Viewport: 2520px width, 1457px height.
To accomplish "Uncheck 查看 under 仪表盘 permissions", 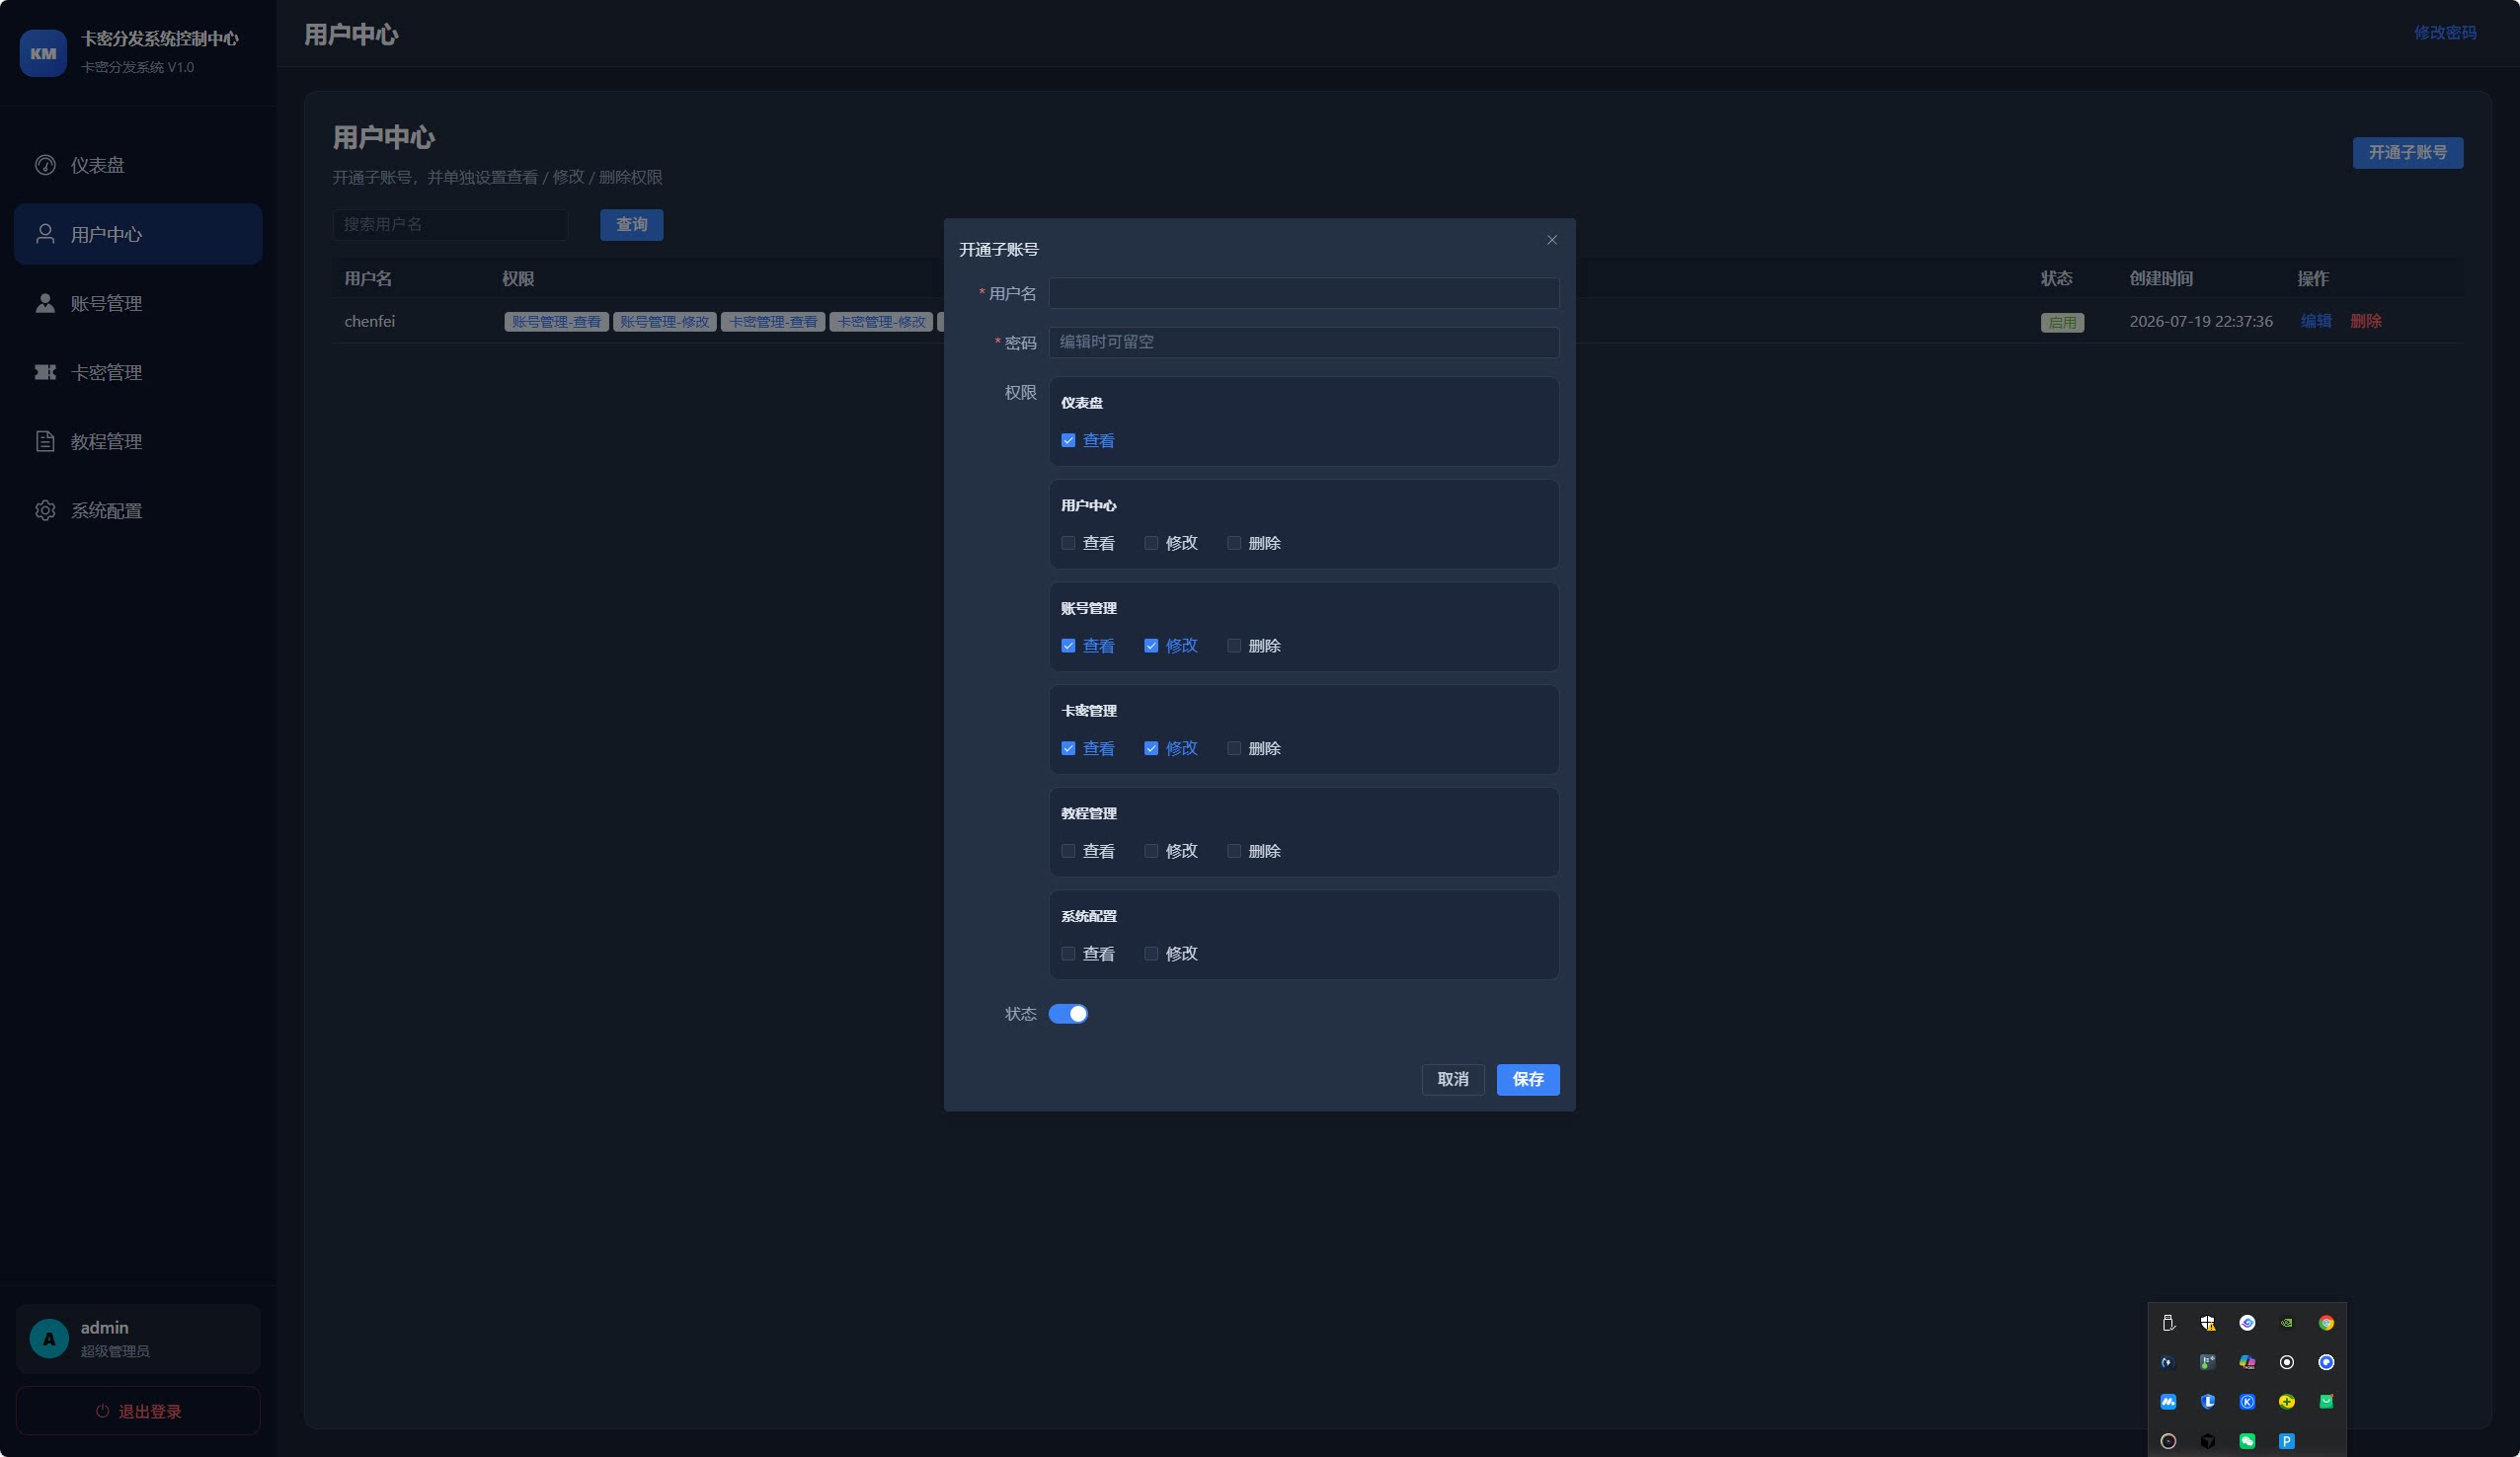I will click(x=1068, y=441).
